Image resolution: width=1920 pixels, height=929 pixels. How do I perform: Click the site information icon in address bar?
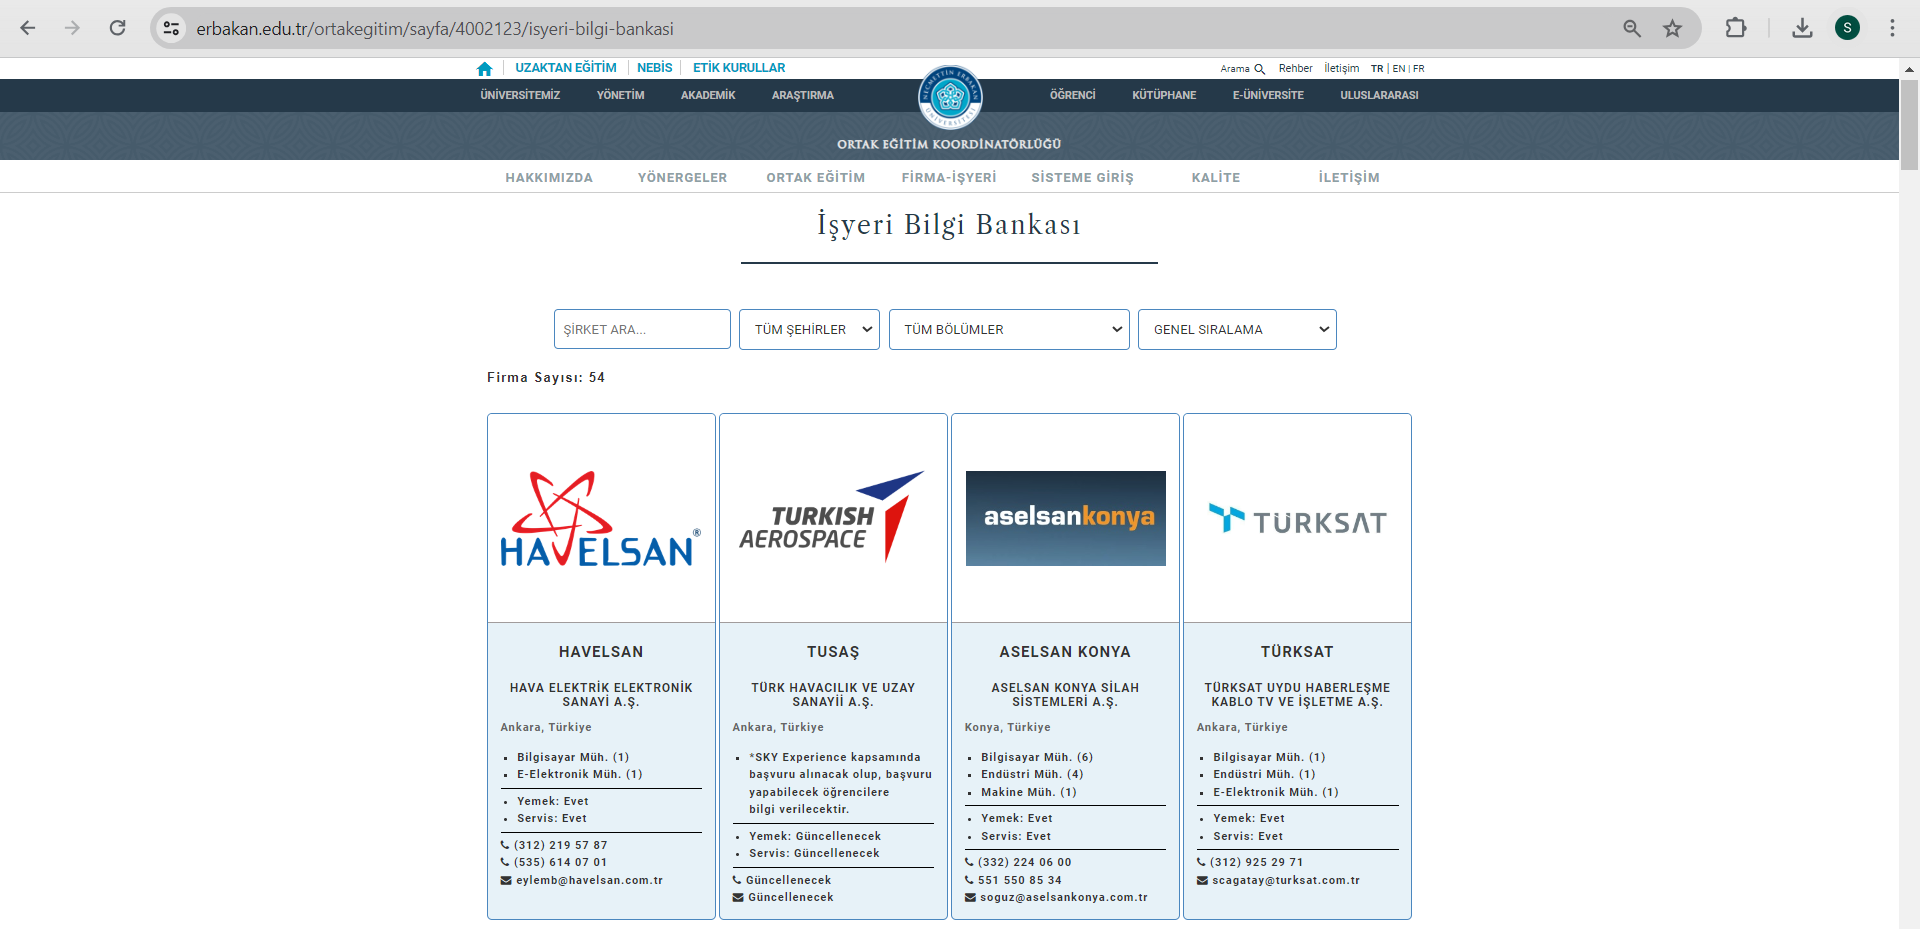(172, 28)
